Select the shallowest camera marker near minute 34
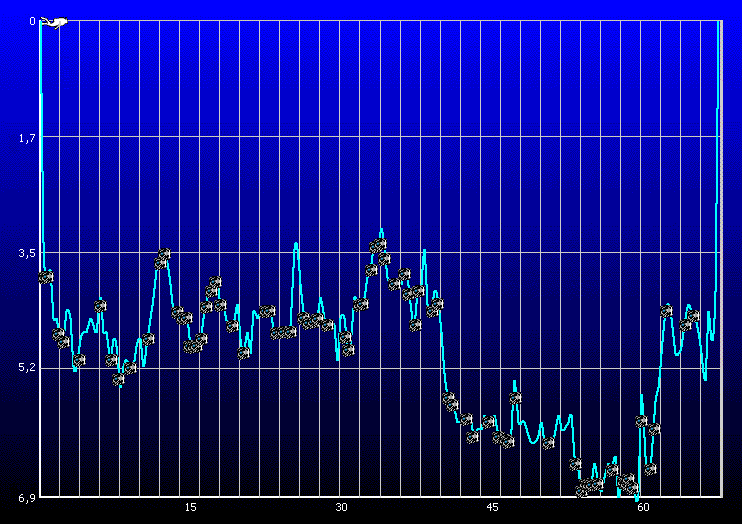Image resolution: width=742 pixels, height=524 pixels. (x=379, y=245)
